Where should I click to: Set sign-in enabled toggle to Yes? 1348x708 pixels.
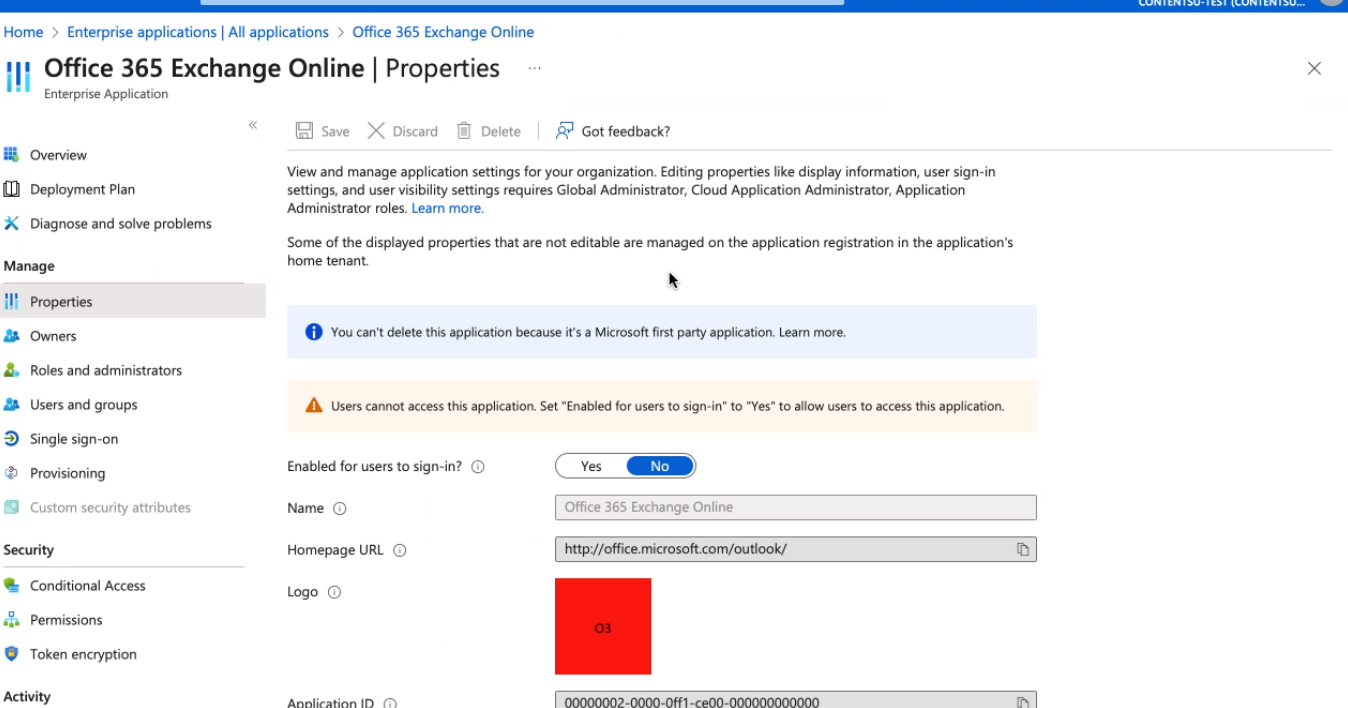[591, 466]
